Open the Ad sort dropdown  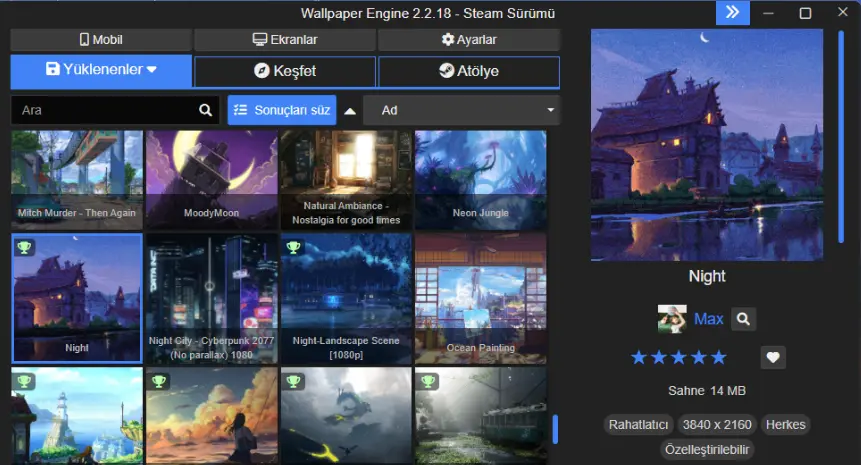(x=462, y=110)
